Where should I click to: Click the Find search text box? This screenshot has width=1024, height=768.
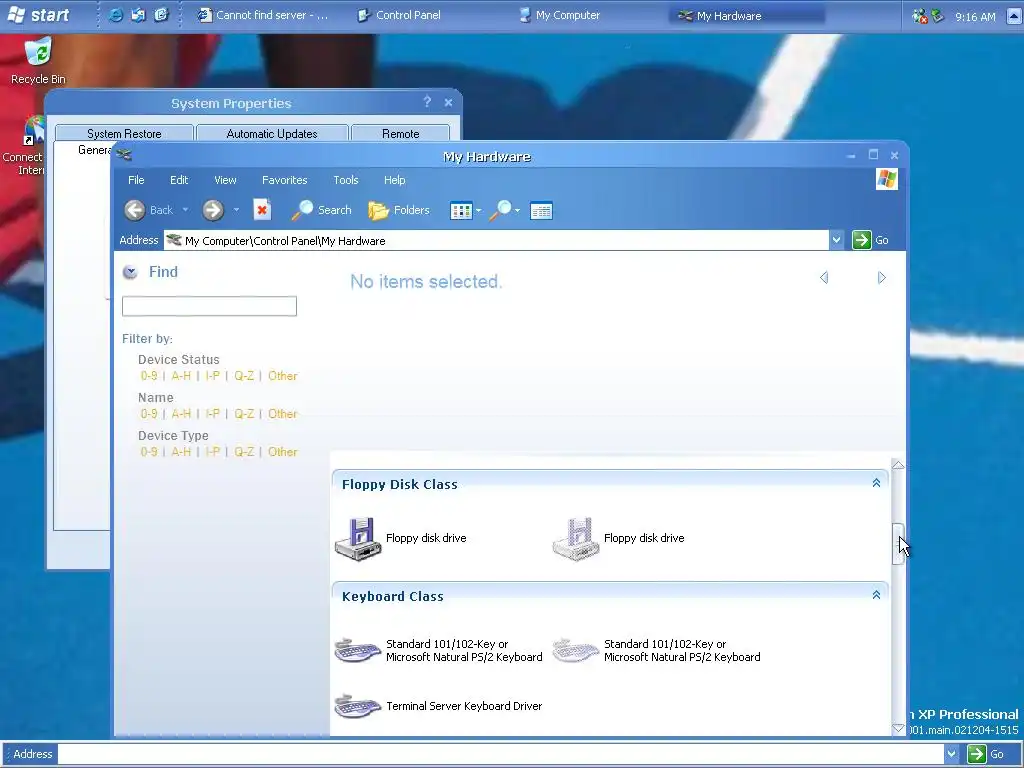[209, 306]
